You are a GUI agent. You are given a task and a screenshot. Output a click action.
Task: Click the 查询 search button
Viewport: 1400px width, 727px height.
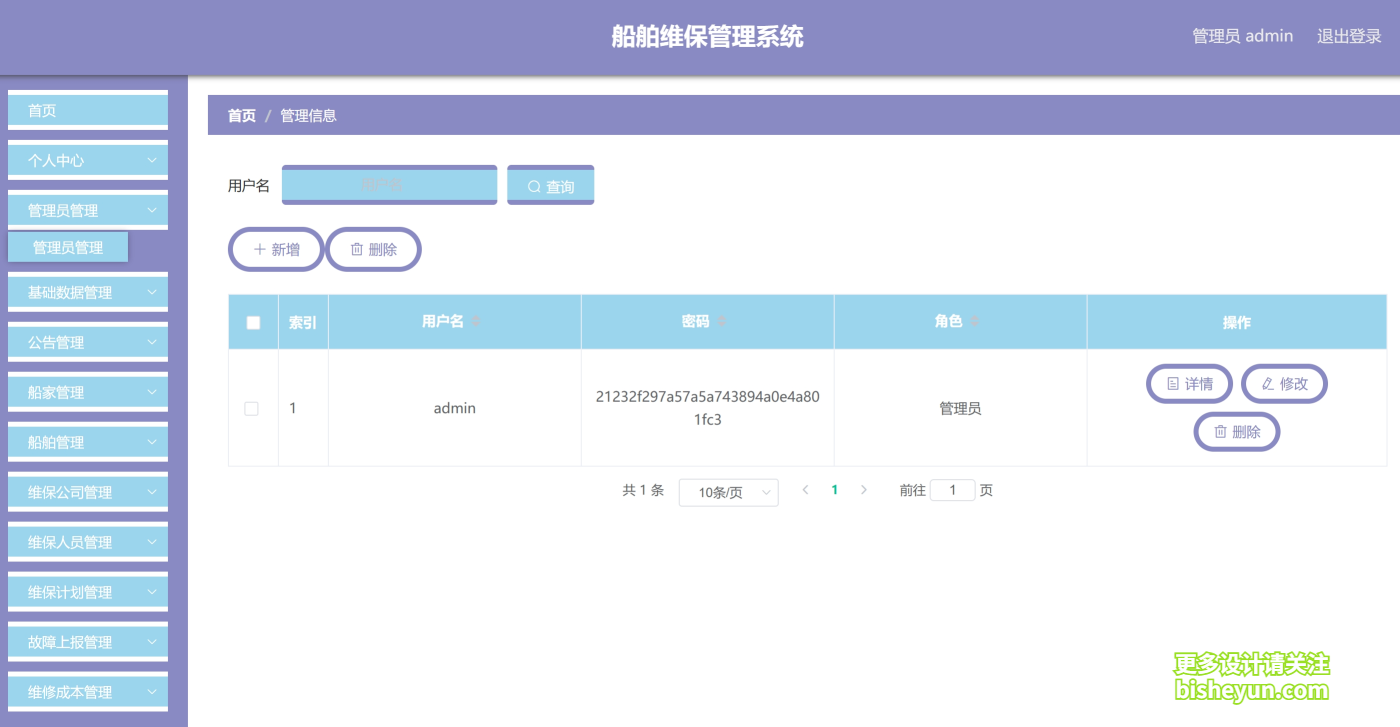click(551, 185)
